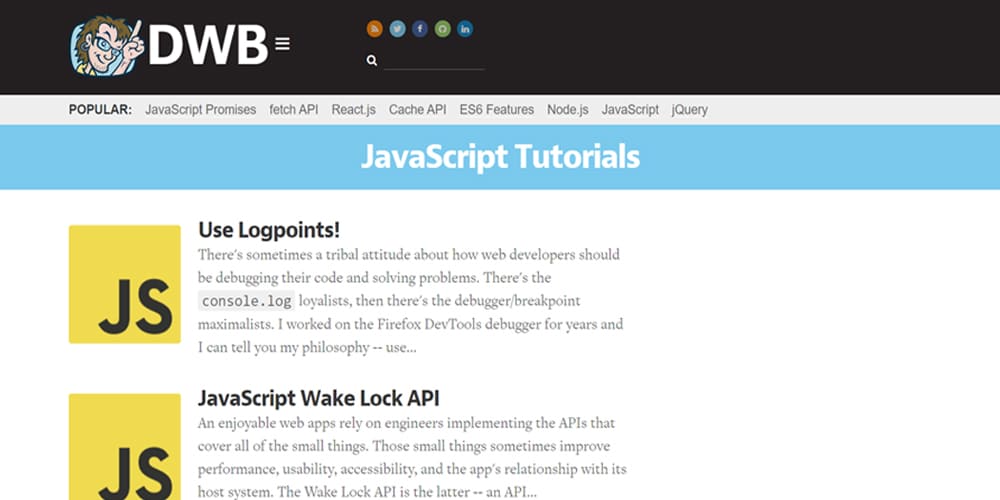Click the JavaScript Tutorials heading
The height and width of the screenshot is (500, 1000).
tap(500, 157)
